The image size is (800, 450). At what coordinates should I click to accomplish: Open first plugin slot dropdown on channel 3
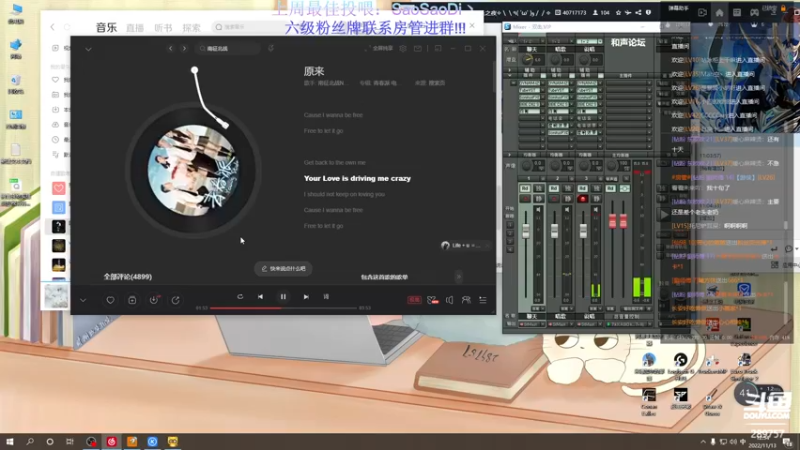pyautogui.click(x=600, y=83)
